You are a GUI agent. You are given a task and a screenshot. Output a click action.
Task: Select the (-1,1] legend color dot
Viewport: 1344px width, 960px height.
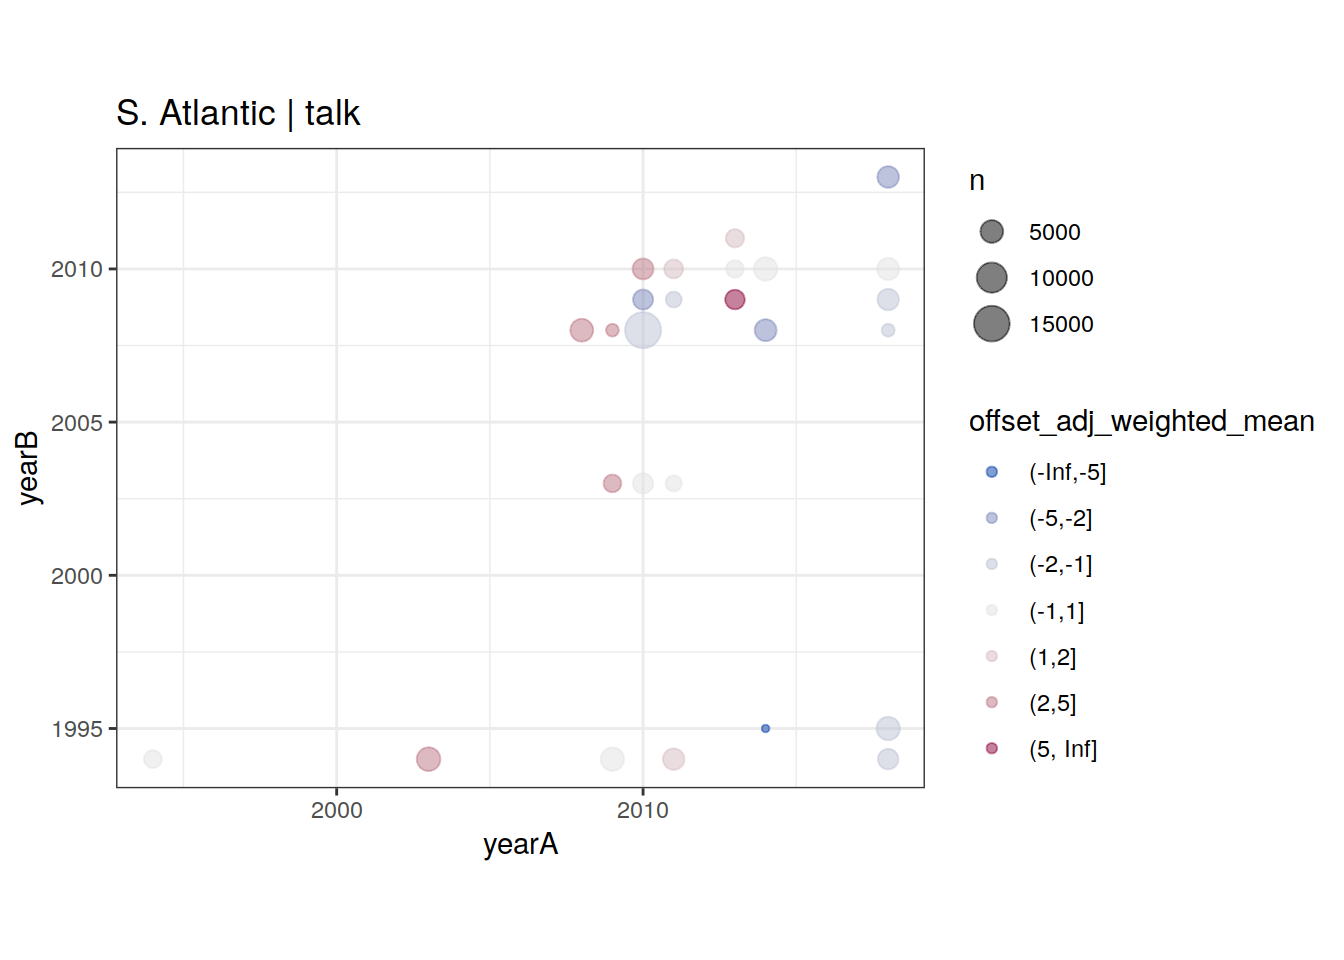point(991,610)
